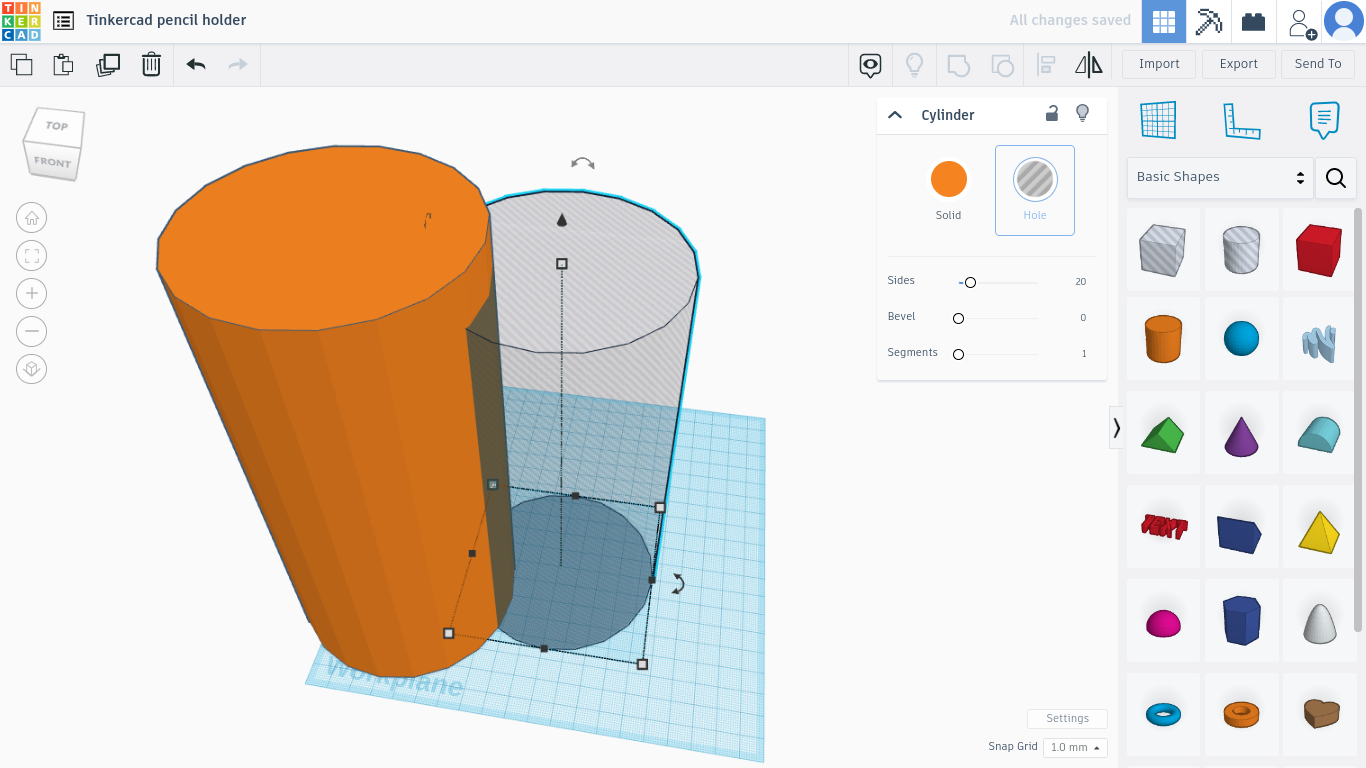Search for shapes
Screen dimensions: 1366x768
coord(1336,177)
